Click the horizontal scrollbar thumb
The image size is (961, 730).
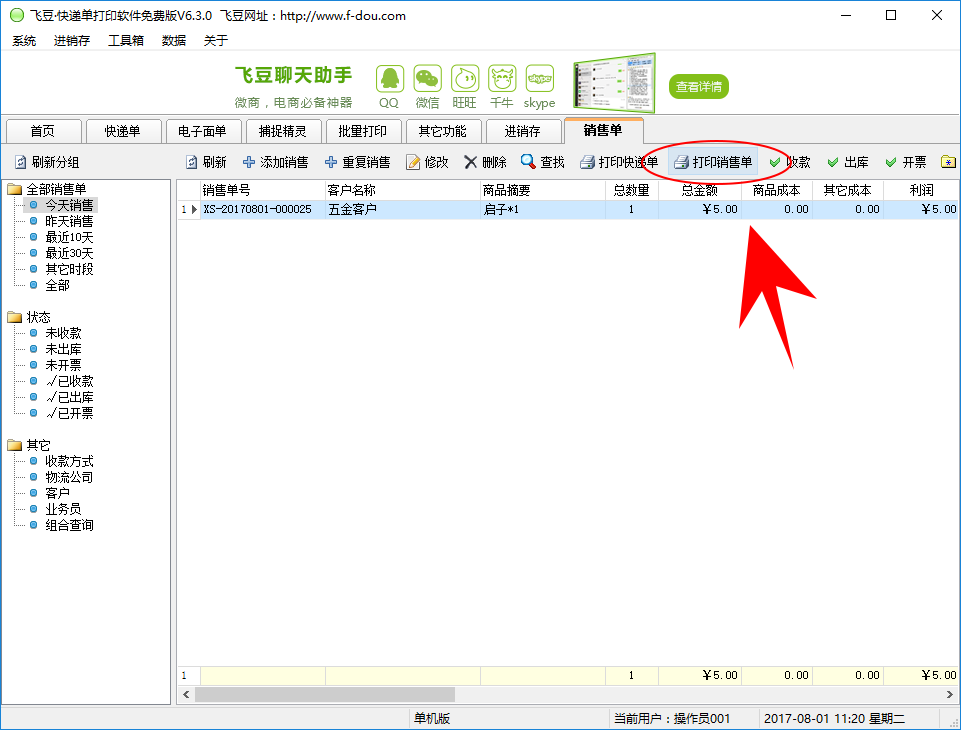(324, 694)
